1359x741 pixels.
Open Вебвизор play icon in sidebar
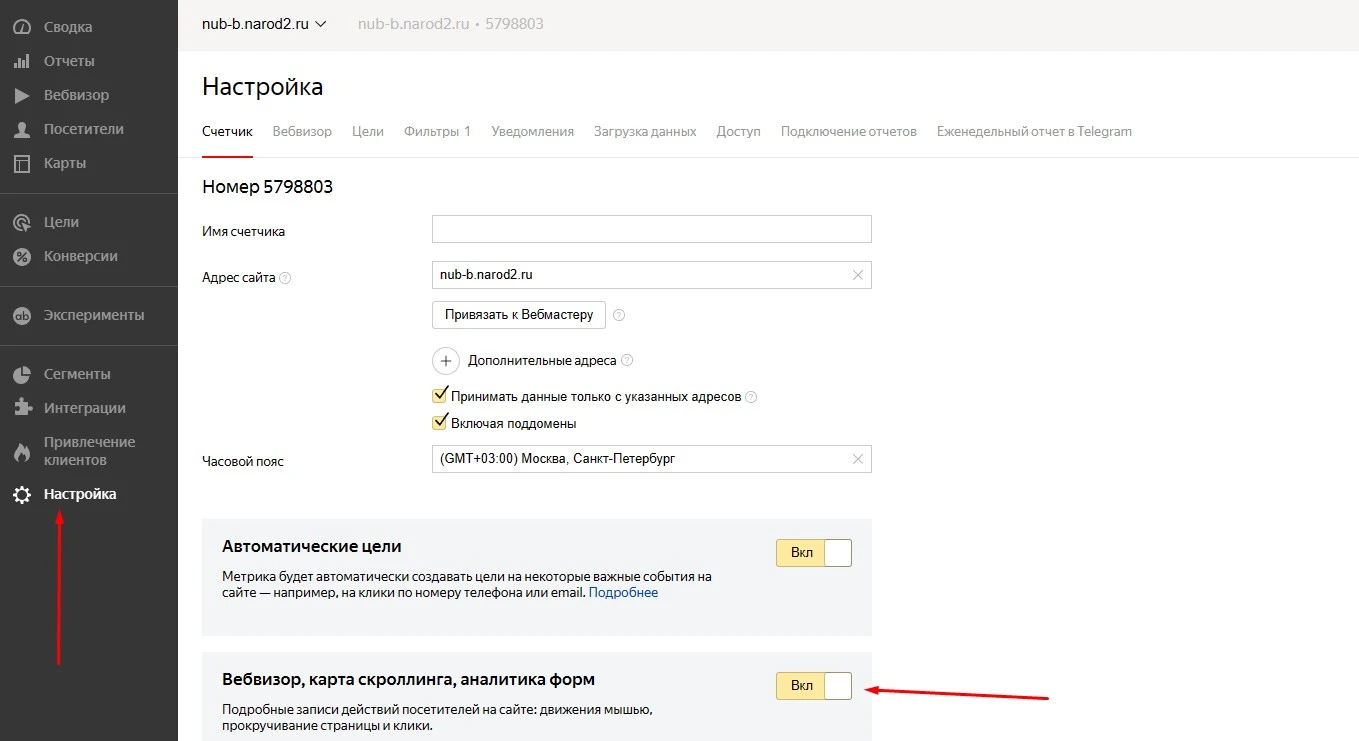click(22, 95)
